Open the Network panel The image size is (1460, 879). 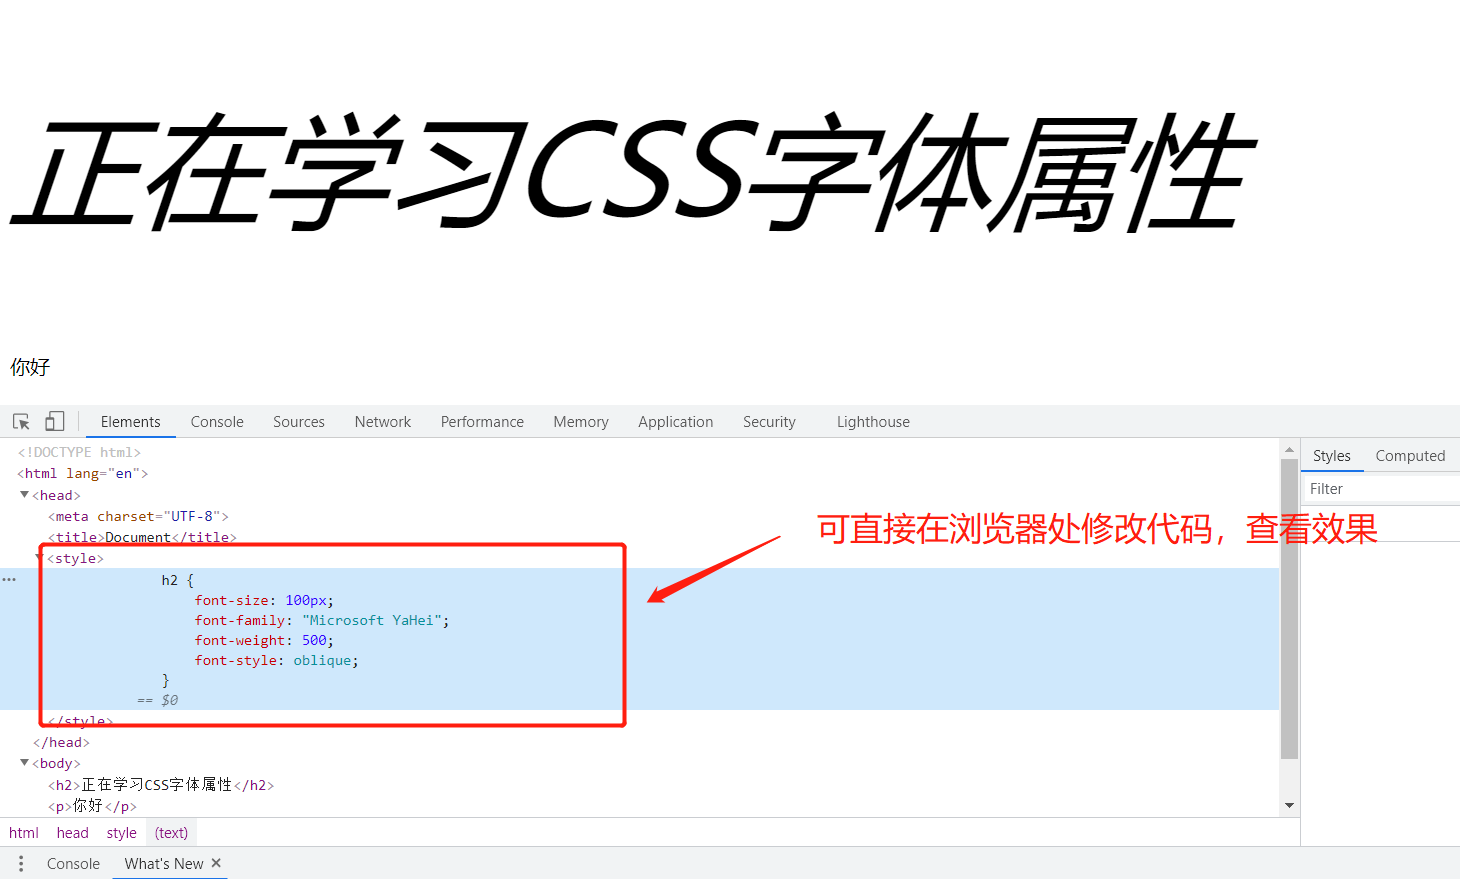382,421
